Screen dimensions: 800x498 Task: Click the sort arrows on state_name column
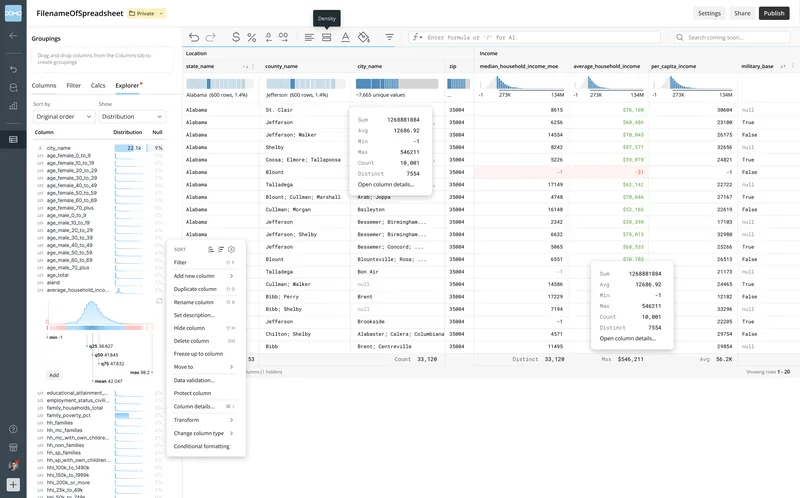tap(245, 66)
